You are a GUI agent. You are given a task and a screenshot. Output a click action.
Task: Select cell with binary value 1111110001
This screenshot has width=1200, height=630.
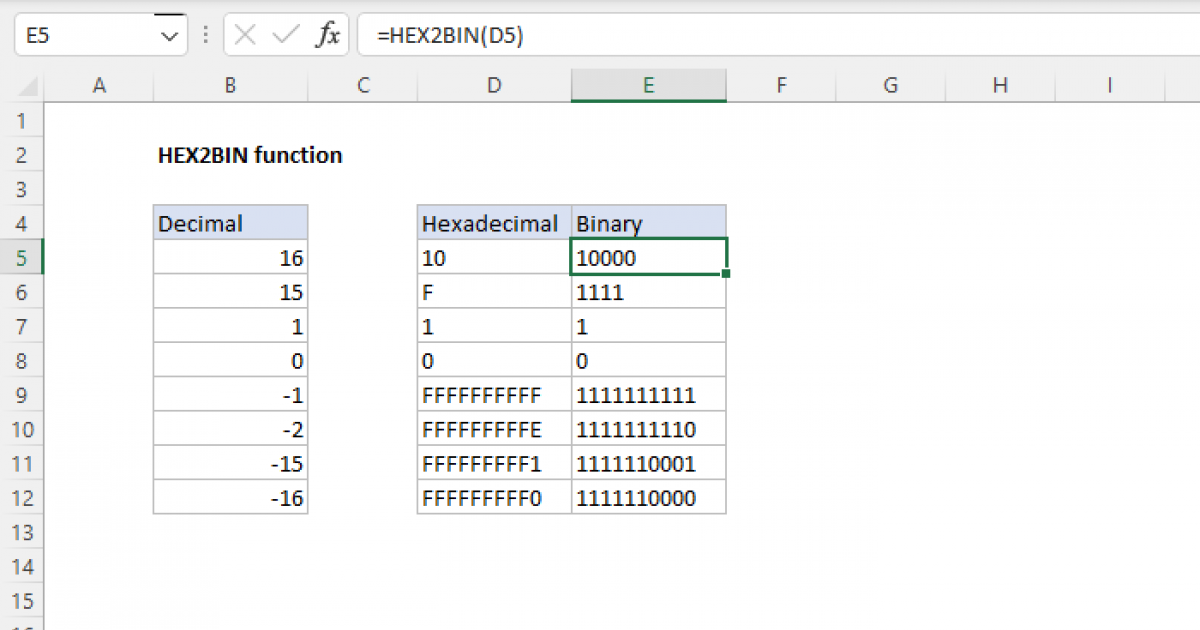(648, 464)
